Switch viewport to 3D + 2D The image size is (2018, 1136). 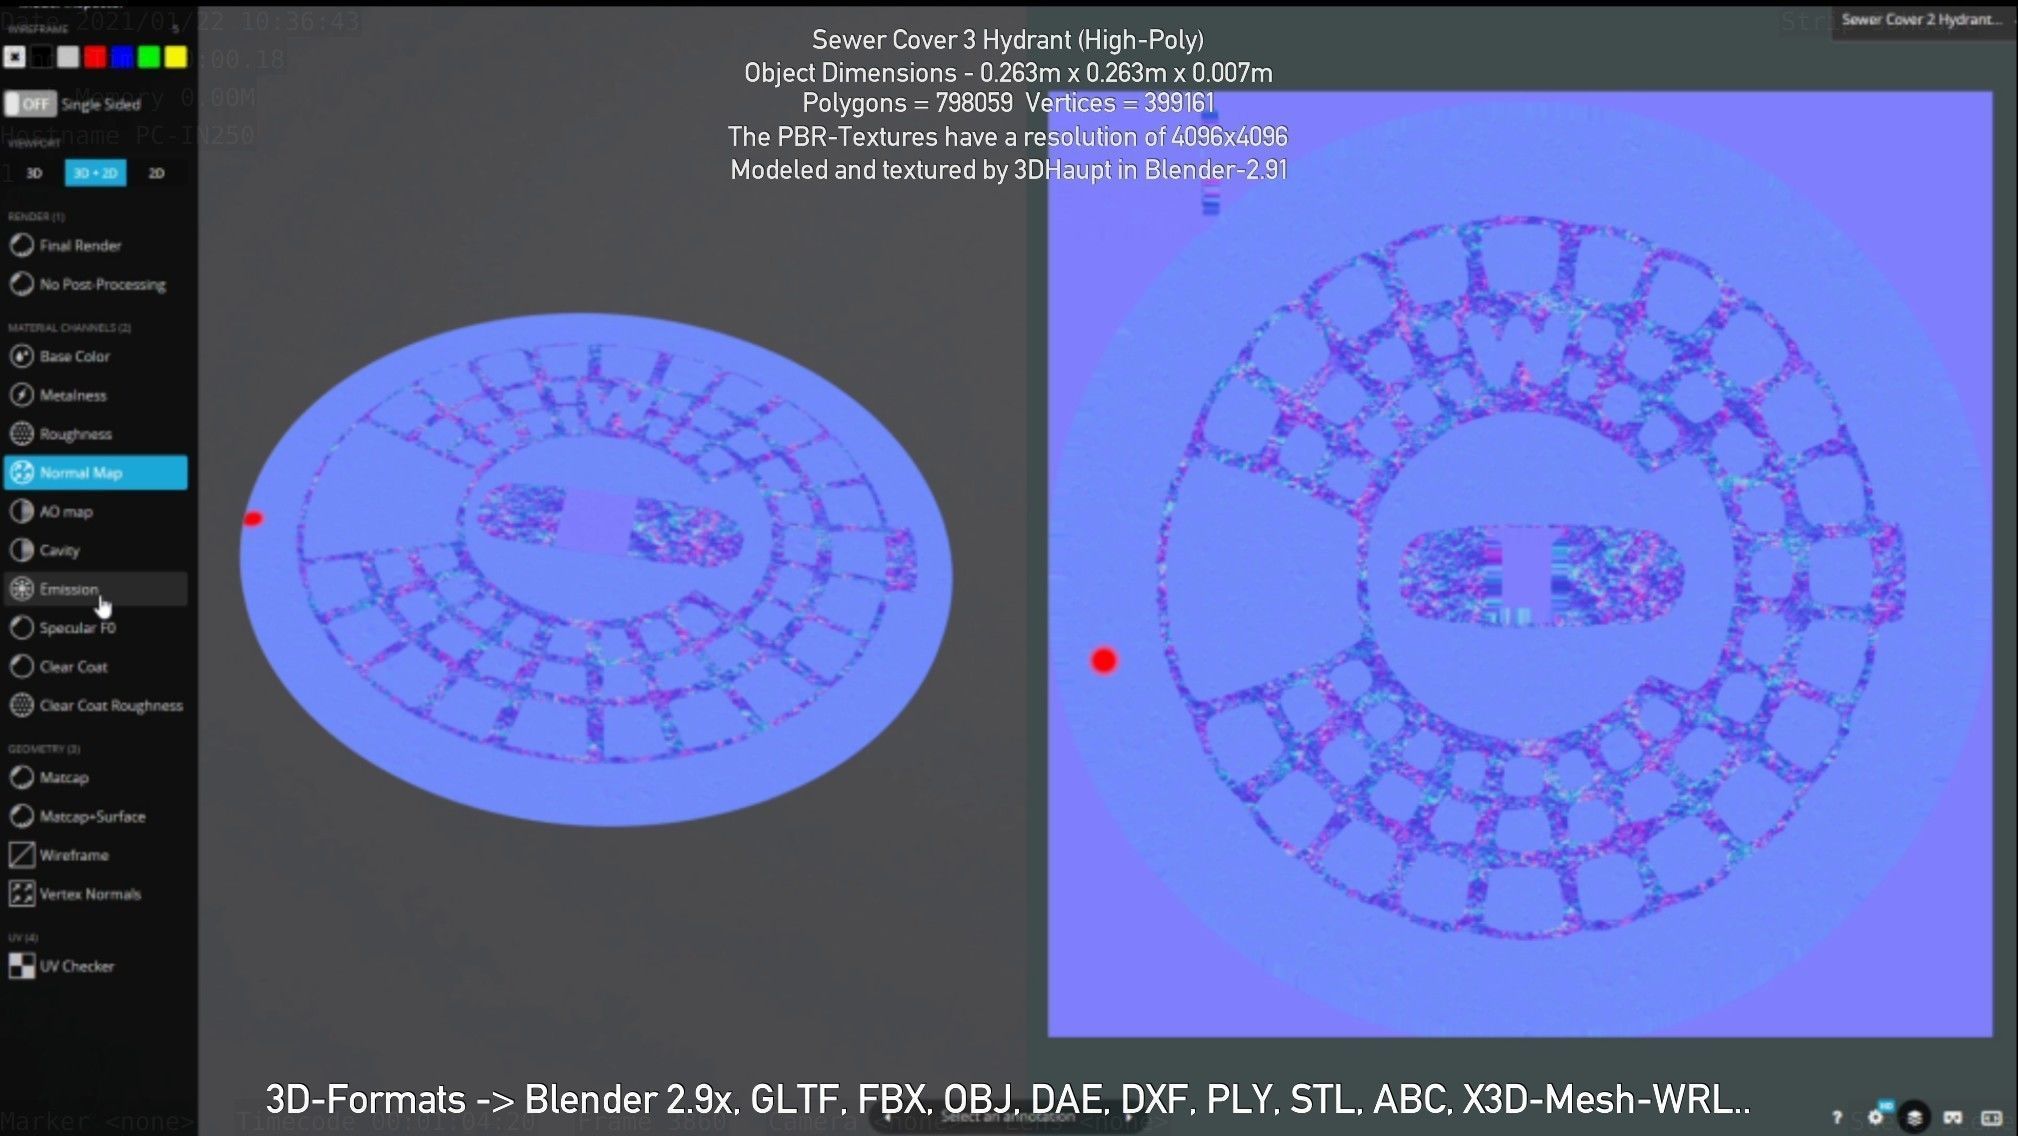(95, 173)
